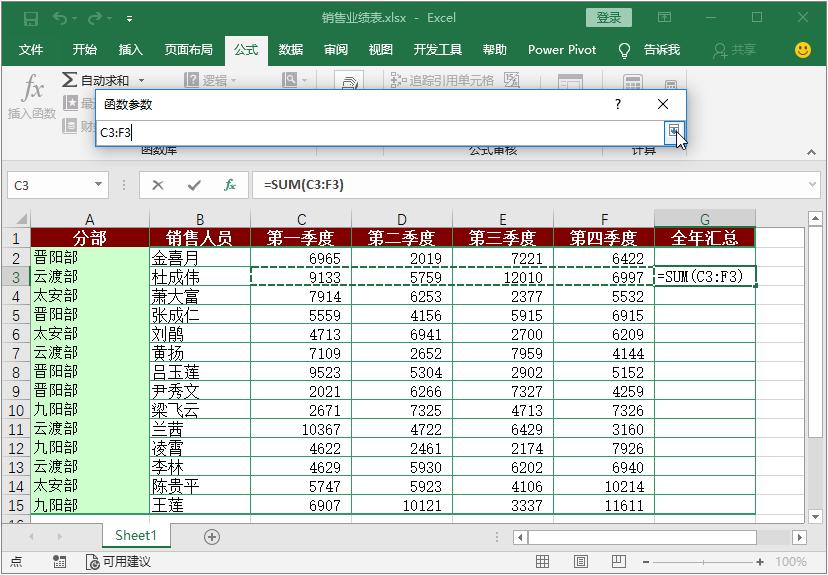Image resolution: width=828 pixels, height=575 pixels.
Task: Open the Name Box dropdown arrow
Action: pos(98,185)
